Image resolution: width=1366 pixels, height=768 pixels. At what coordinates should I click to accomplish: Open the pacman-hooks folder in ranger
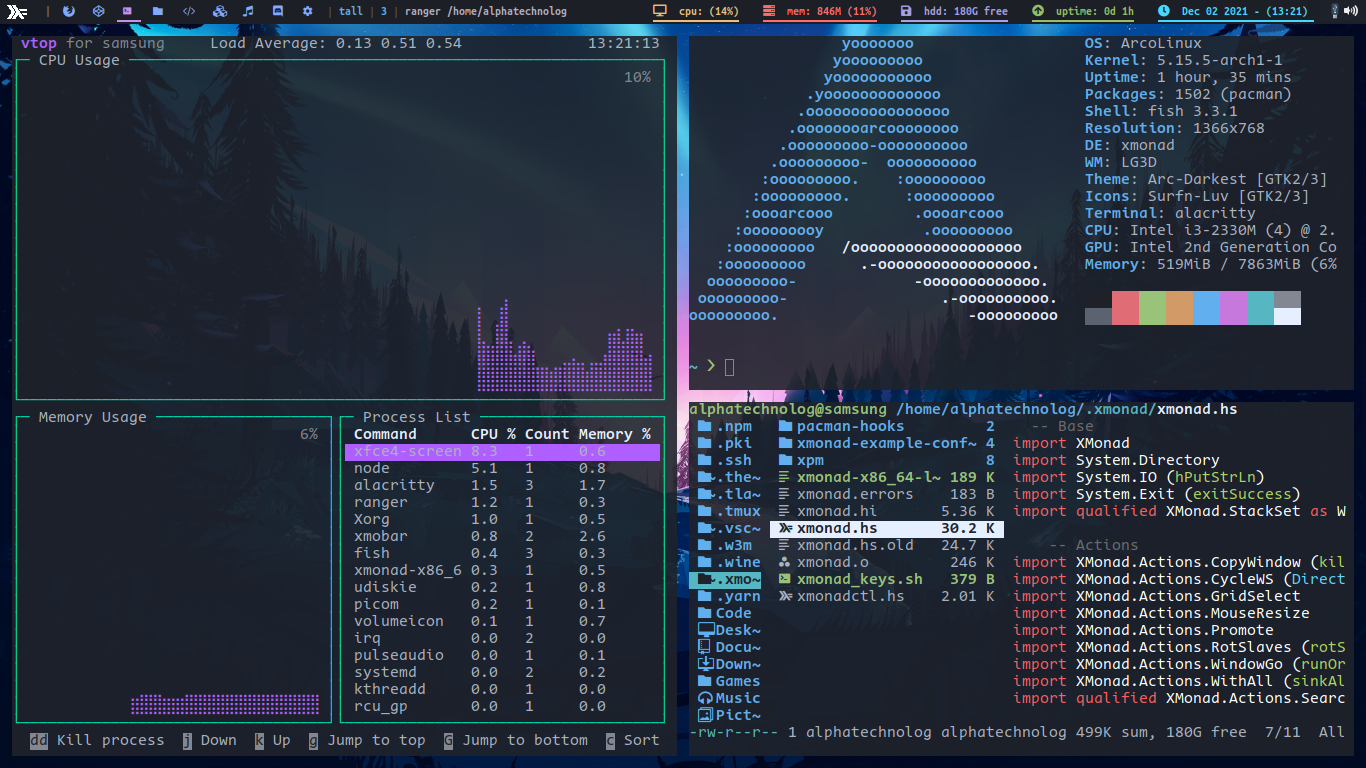[886, 426]
